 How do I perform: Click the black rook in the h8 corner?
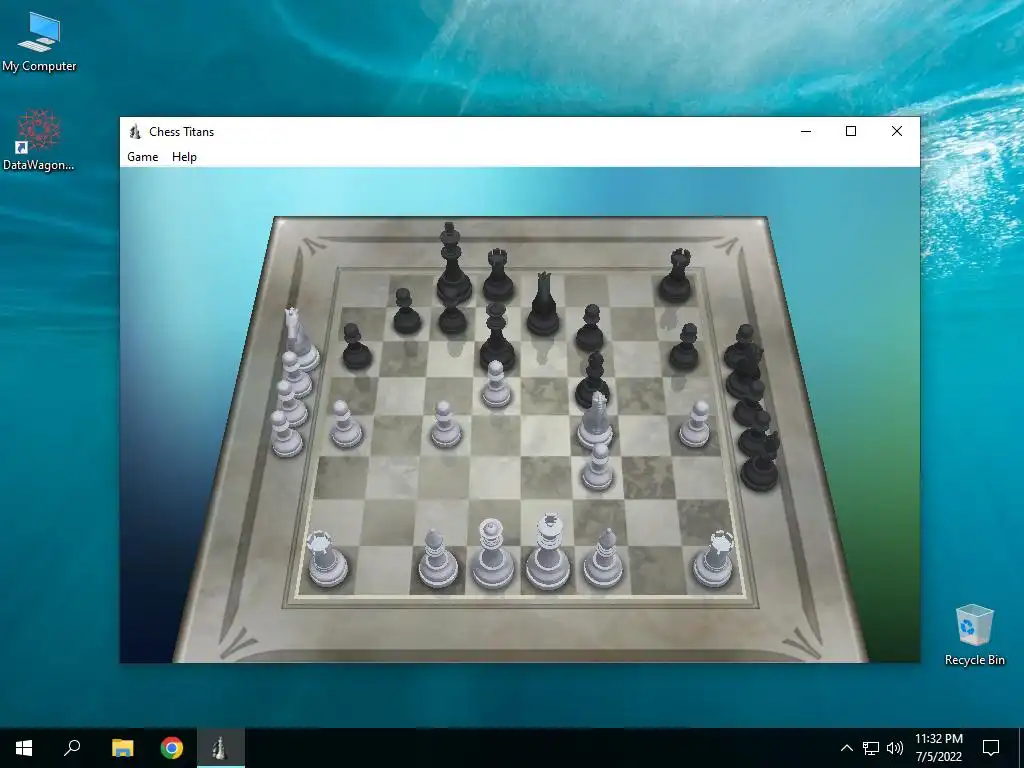click(675, 275)
